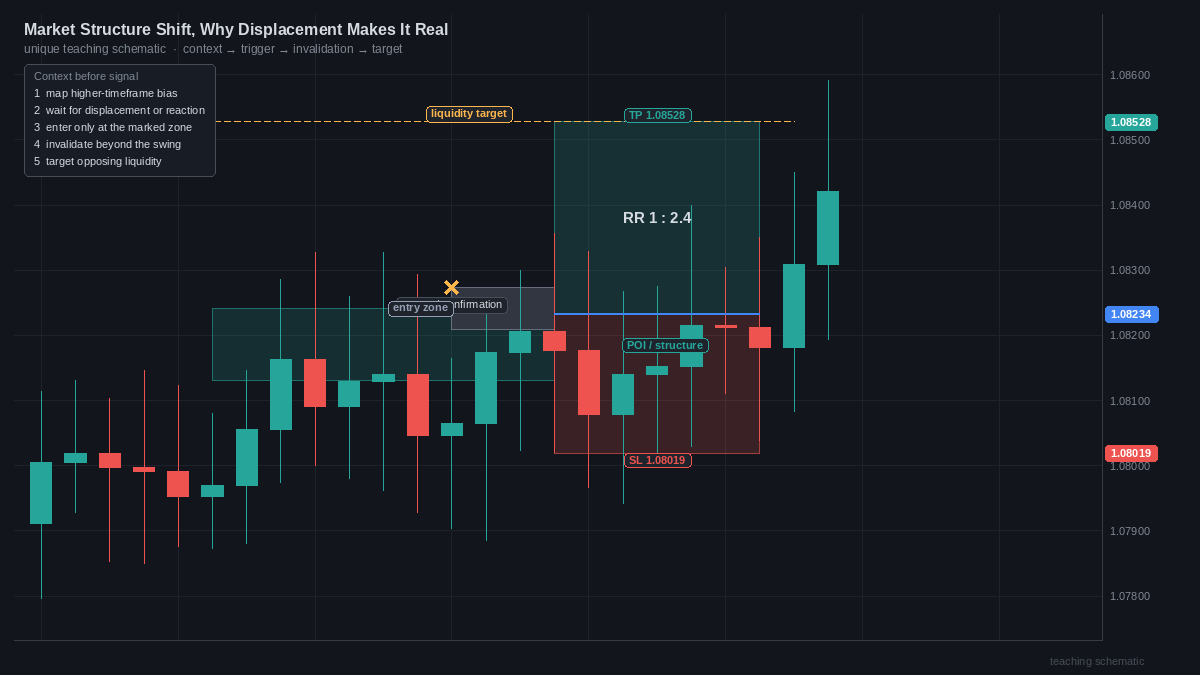Click the 1.08400 price axis label

point(1130,205)
